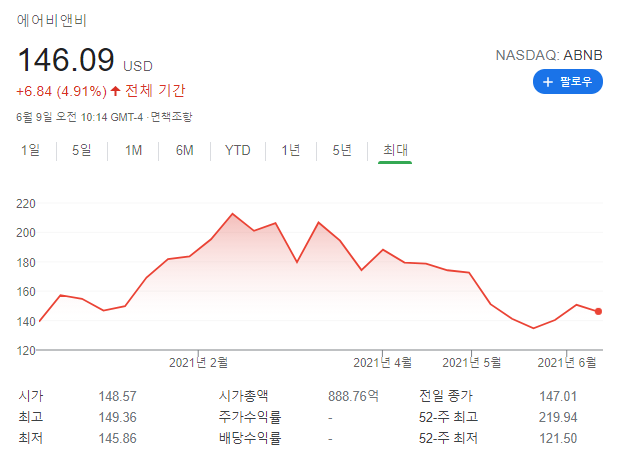Click the NASDAQ: ABNB ticker label
Screen dimensions: 618x465
pyautogui.click(x=549, y=55)
